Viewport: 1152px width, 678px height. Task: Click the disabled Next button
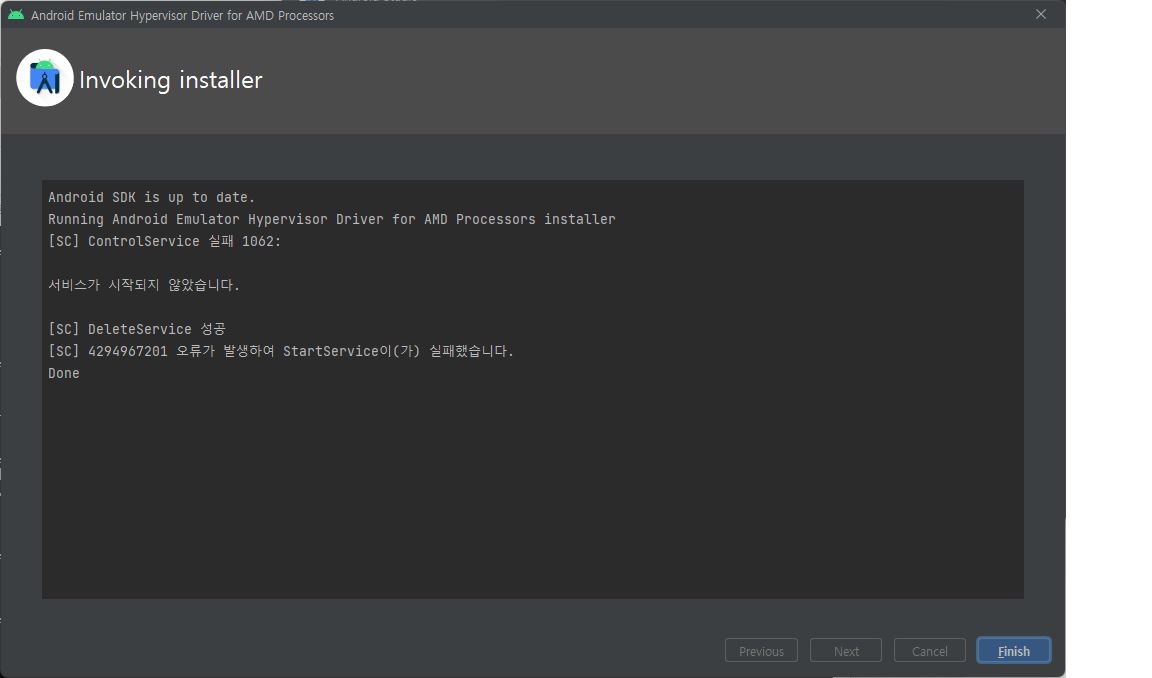click(846, 651)
